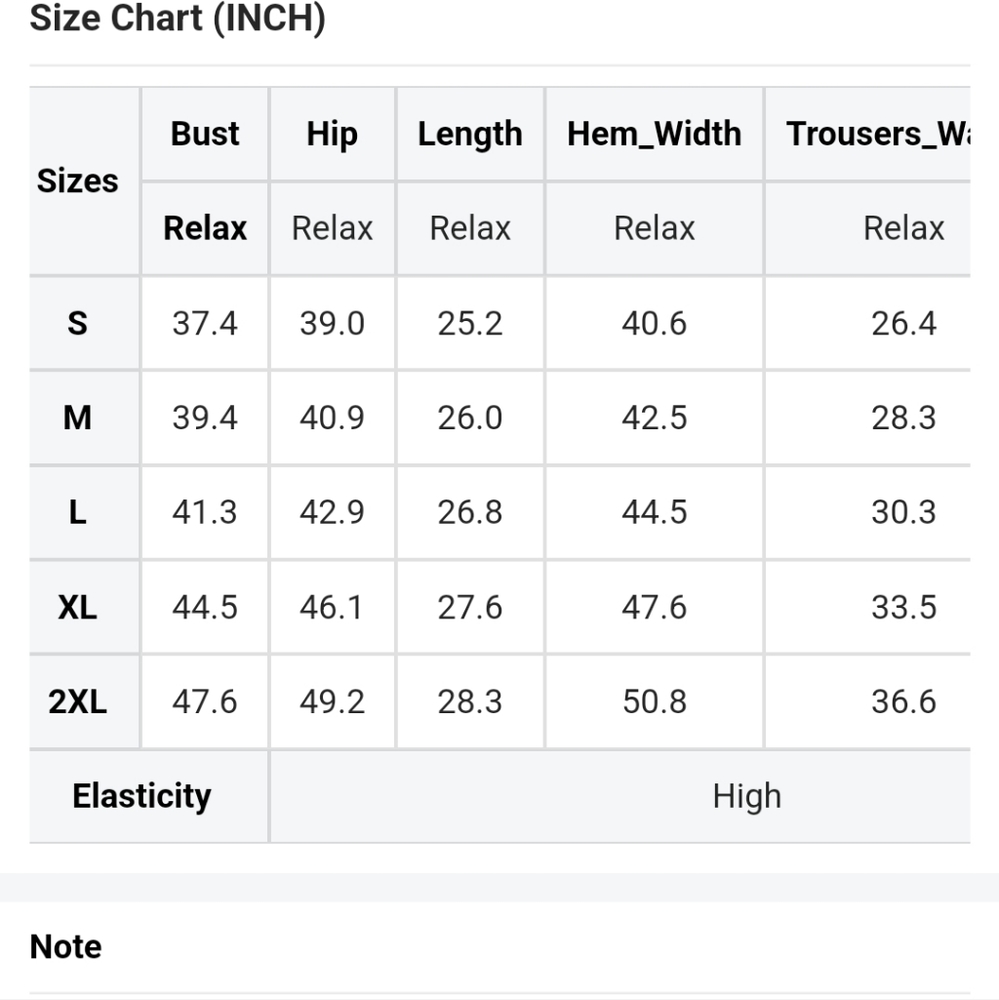Click the XL size row label
Image resolution: width=999 pixels, height=1000 pixels.
pyautogui.click(x=78, y=607)
